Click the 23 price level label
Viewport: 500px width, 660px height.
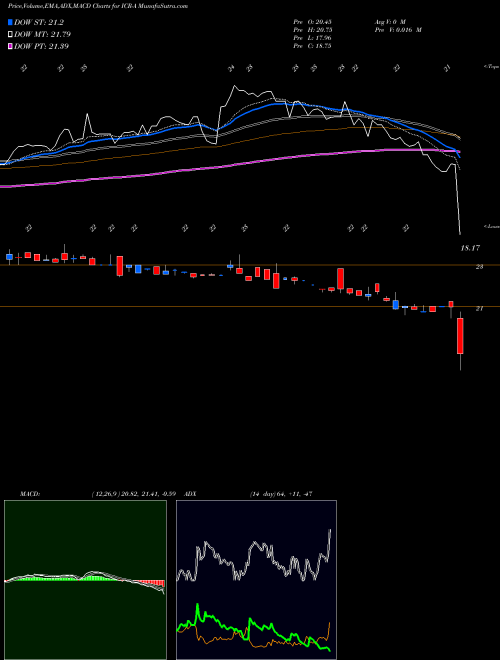click(x=479, y=267)
